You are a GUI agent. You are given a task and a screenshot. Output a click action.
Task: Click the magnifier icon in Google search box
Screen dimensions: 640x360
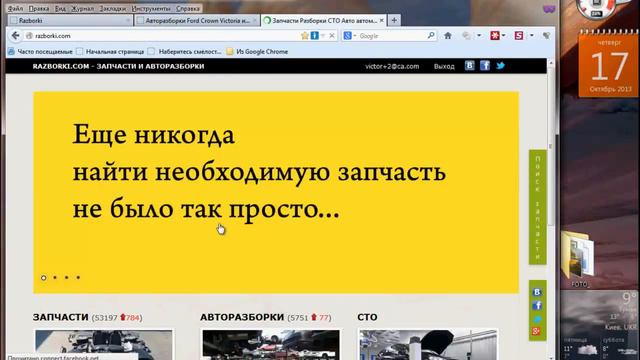coord(431,36)
